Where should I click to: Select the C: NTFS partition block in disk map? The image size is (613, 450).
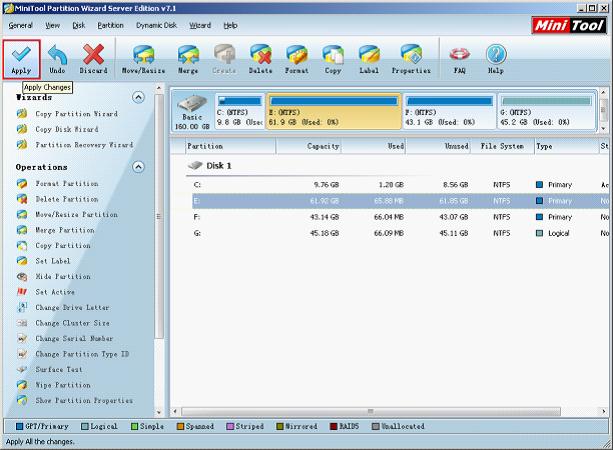click(240, 111)
